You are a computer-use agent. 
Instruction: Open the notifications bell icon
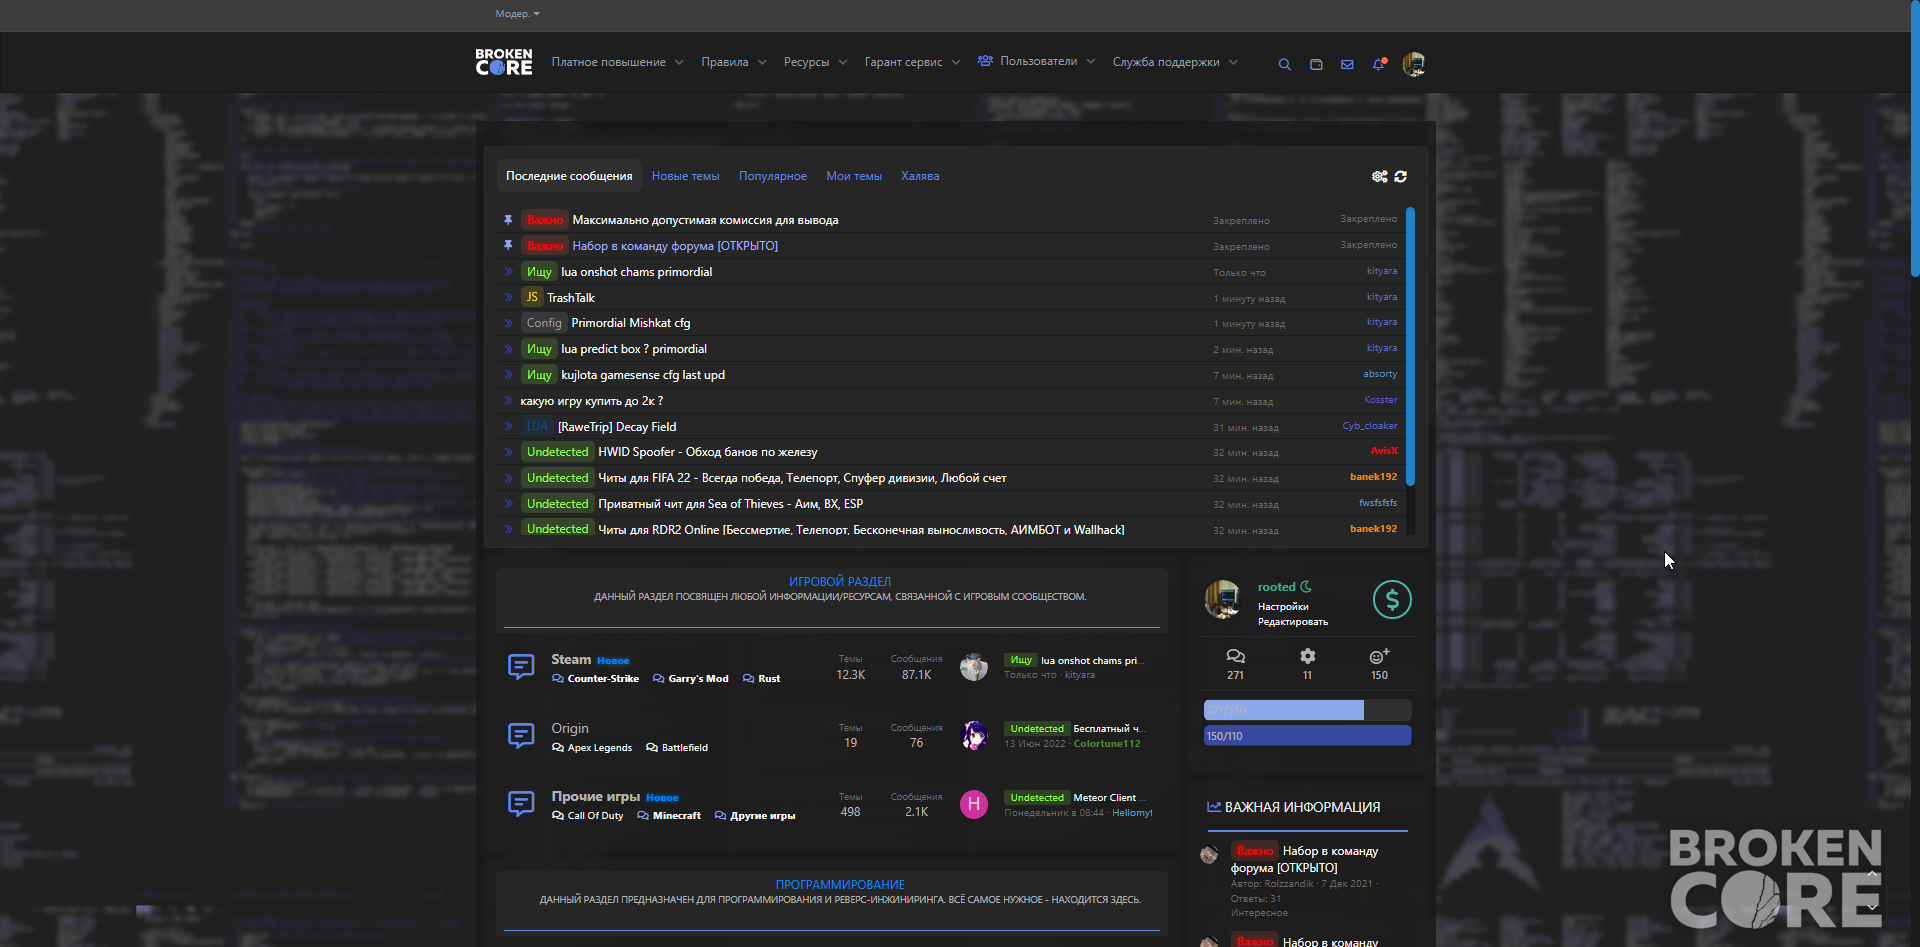(x=1379, y=64)
